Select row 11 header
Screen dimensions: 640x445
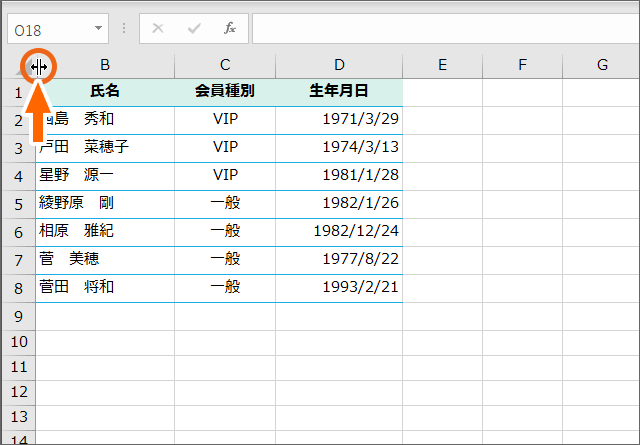18,368
